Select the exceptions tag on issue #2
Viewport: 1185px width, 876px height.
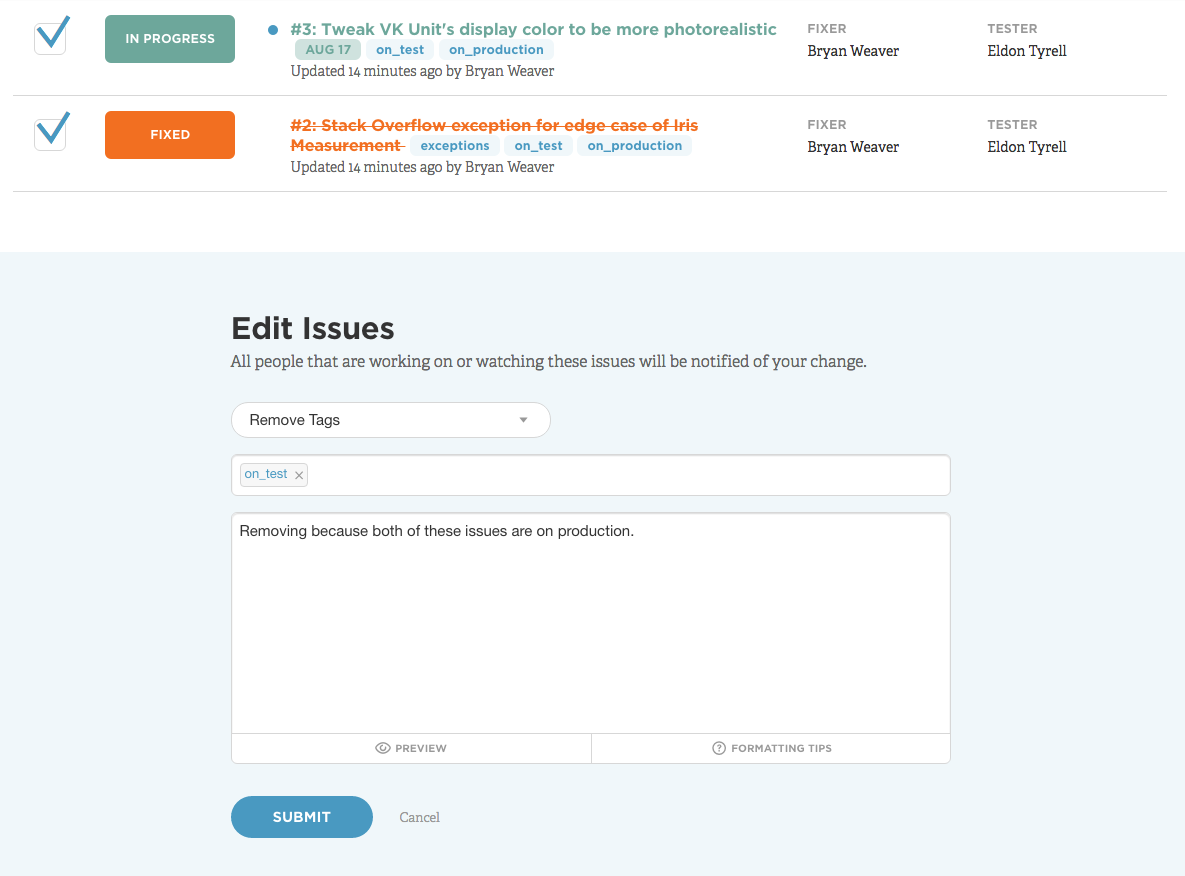tap(455, 146)
